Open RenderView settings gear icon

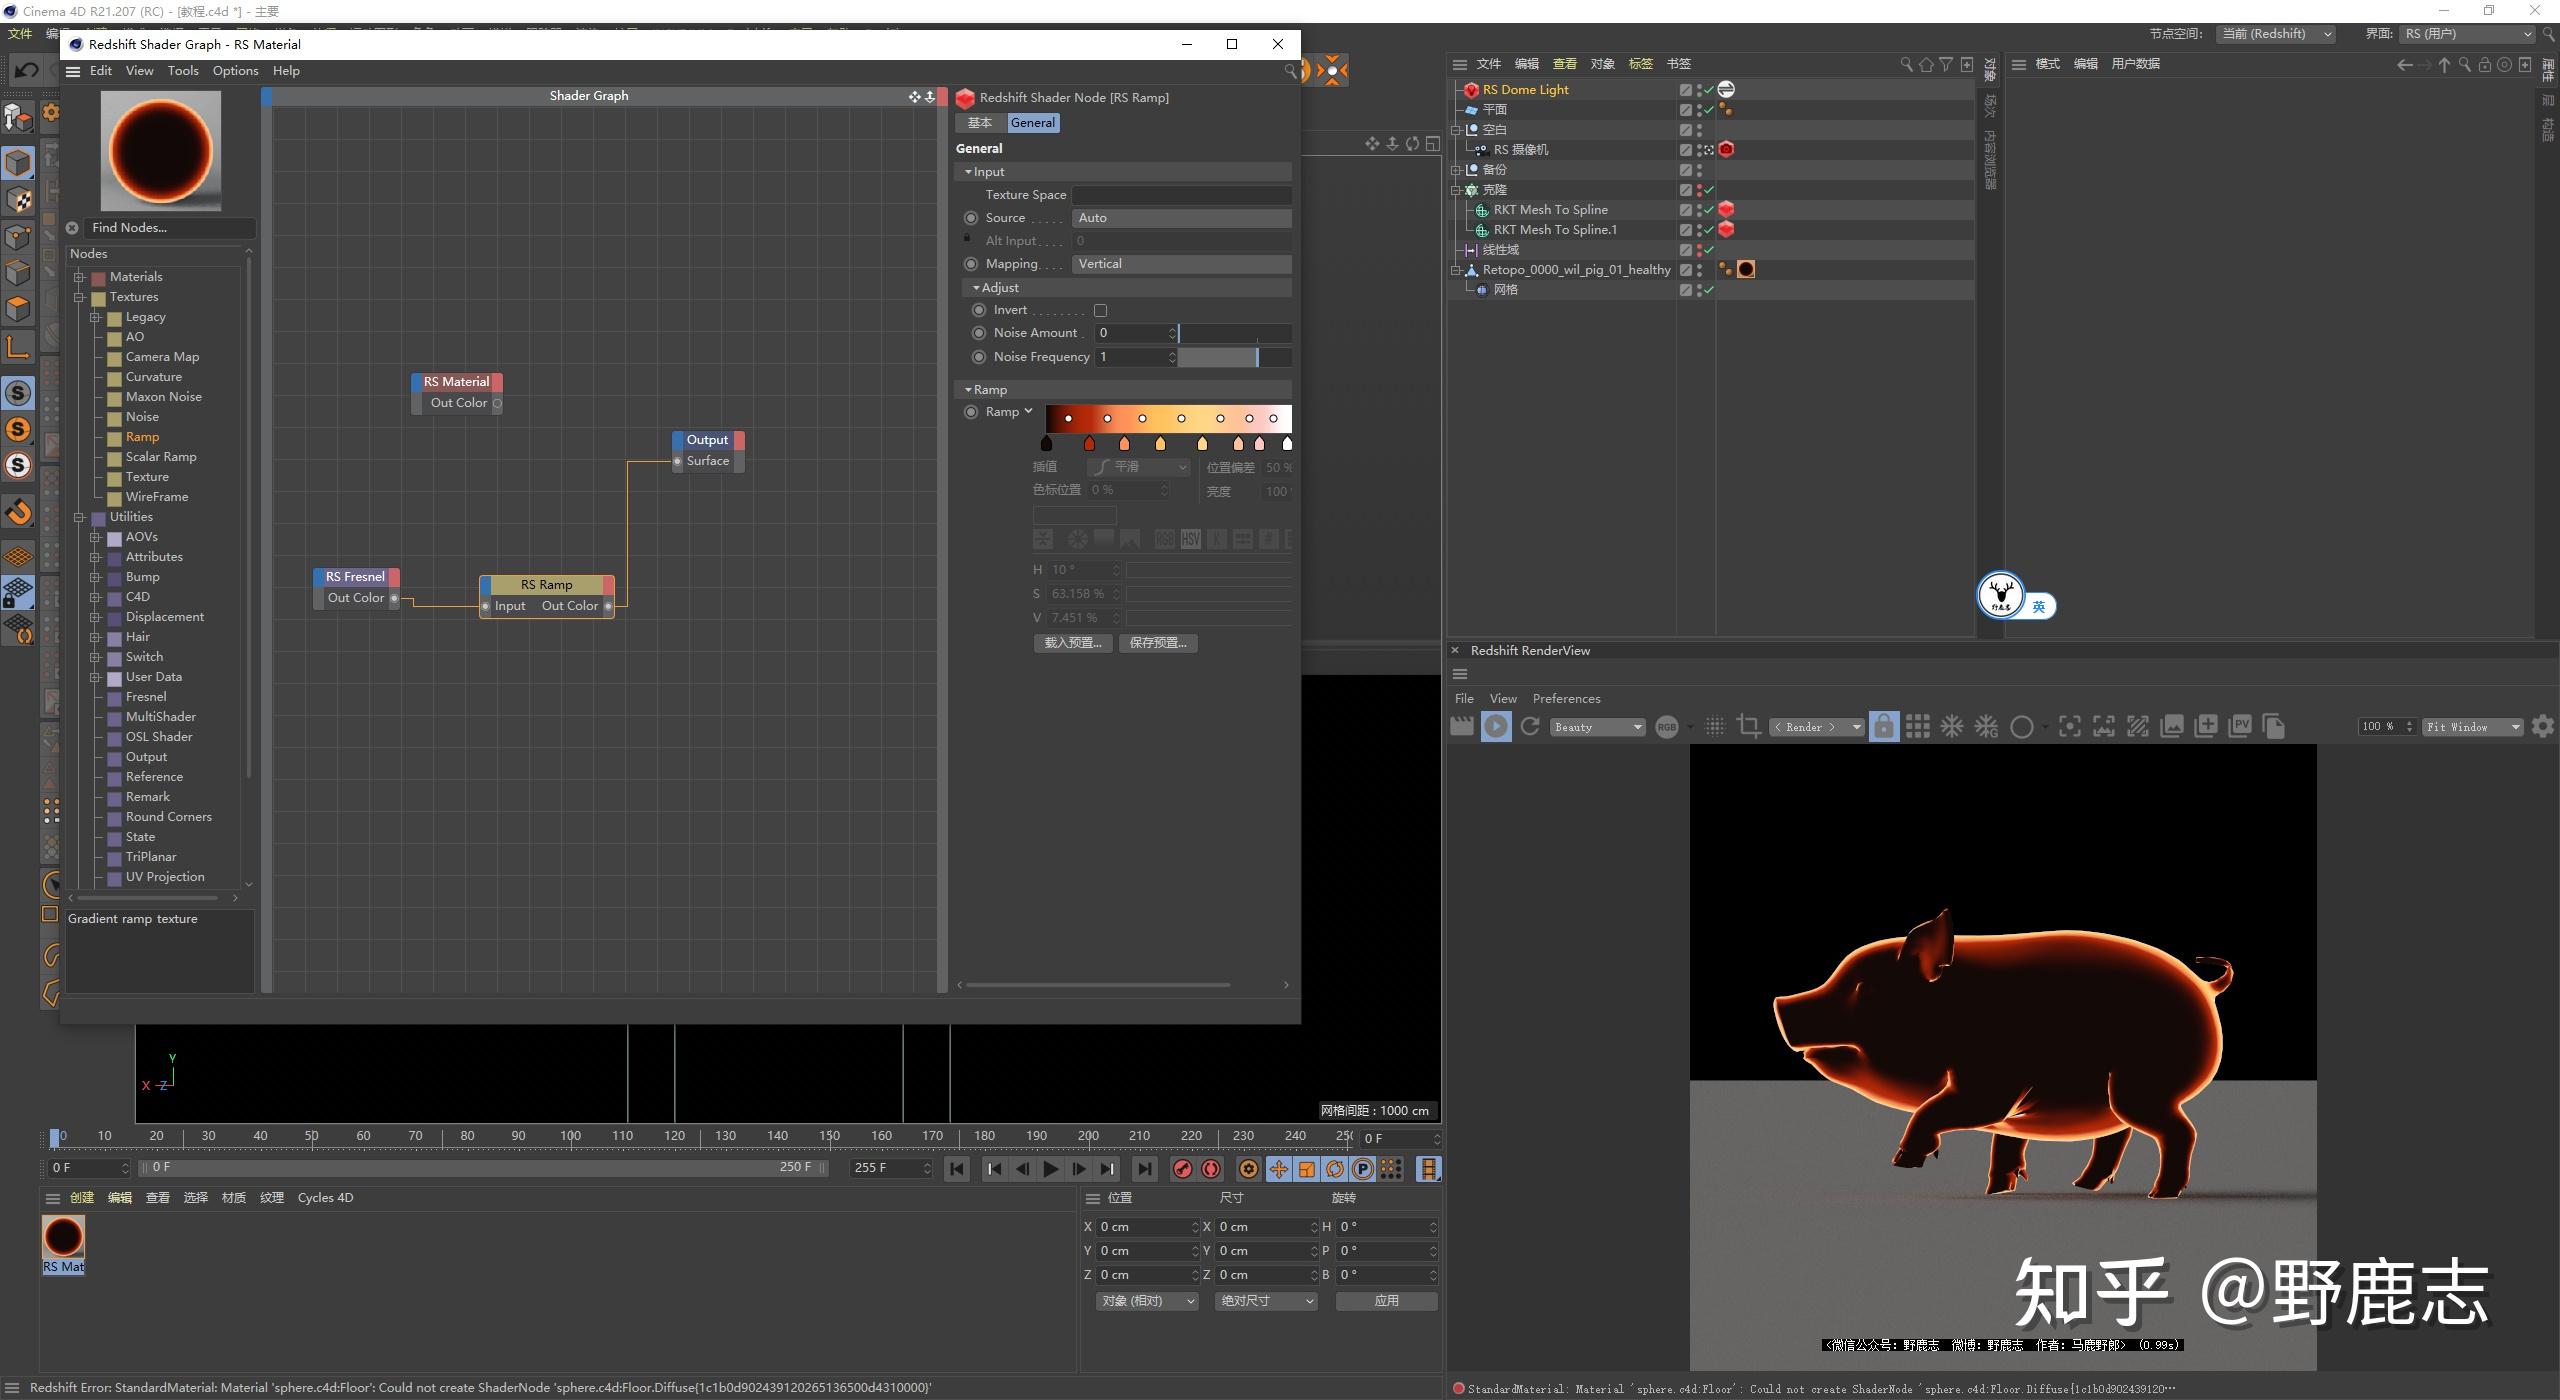(x=2543, y=727)
